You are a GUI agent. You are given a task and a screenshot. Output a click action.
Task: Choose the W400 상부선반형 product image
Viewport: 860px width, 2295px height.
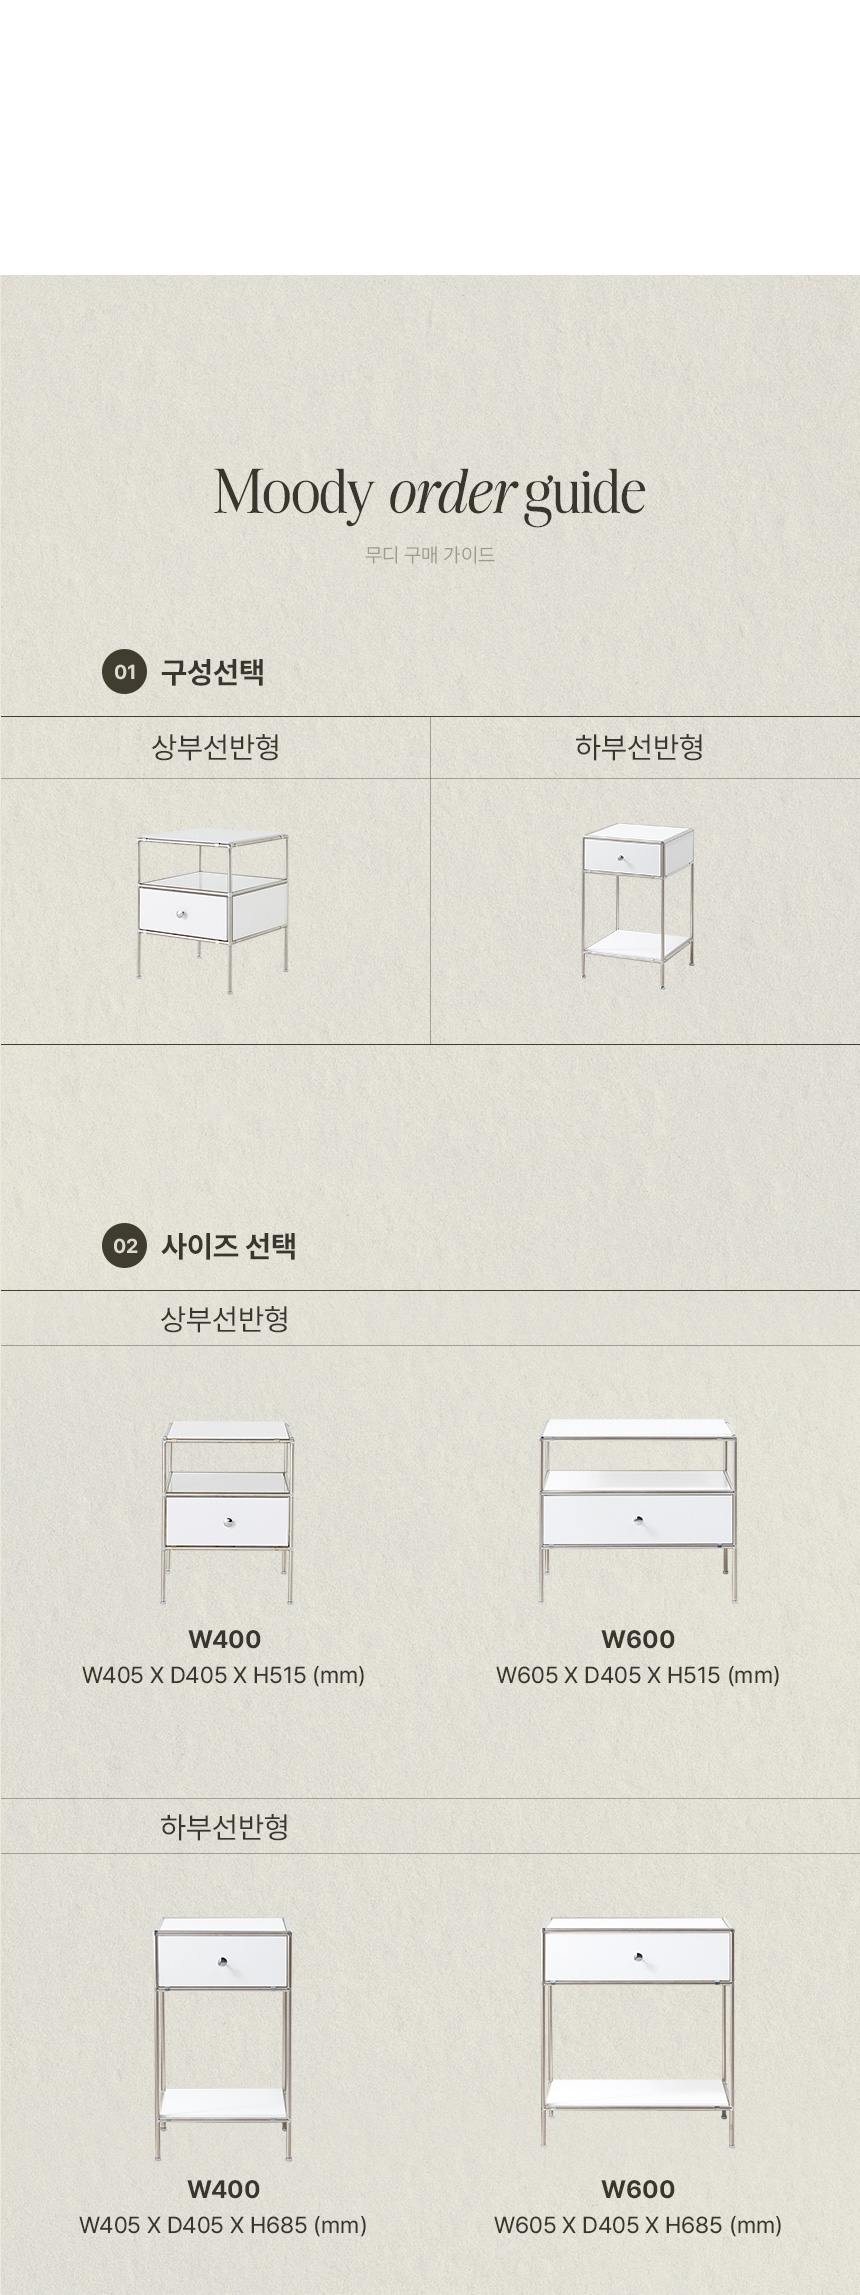point(228,1512)
